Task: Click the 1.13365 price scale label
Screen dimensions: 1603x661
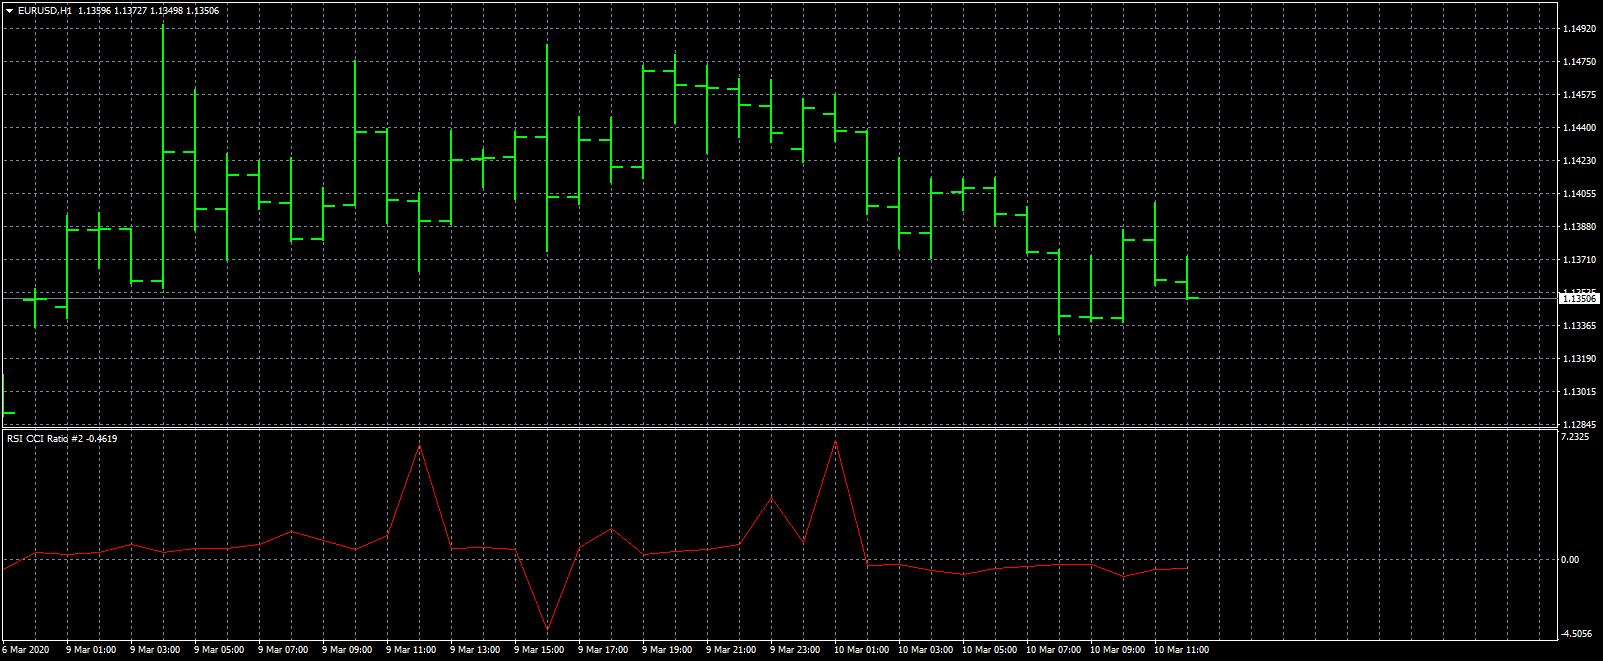Action: coord(1579,326)
